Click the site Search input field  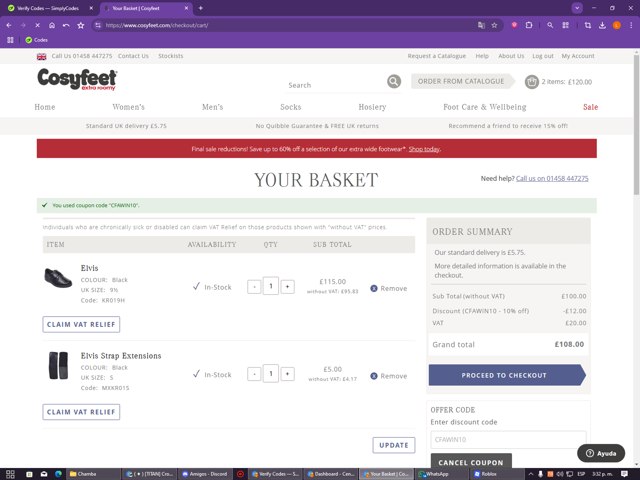click(335, 85)
